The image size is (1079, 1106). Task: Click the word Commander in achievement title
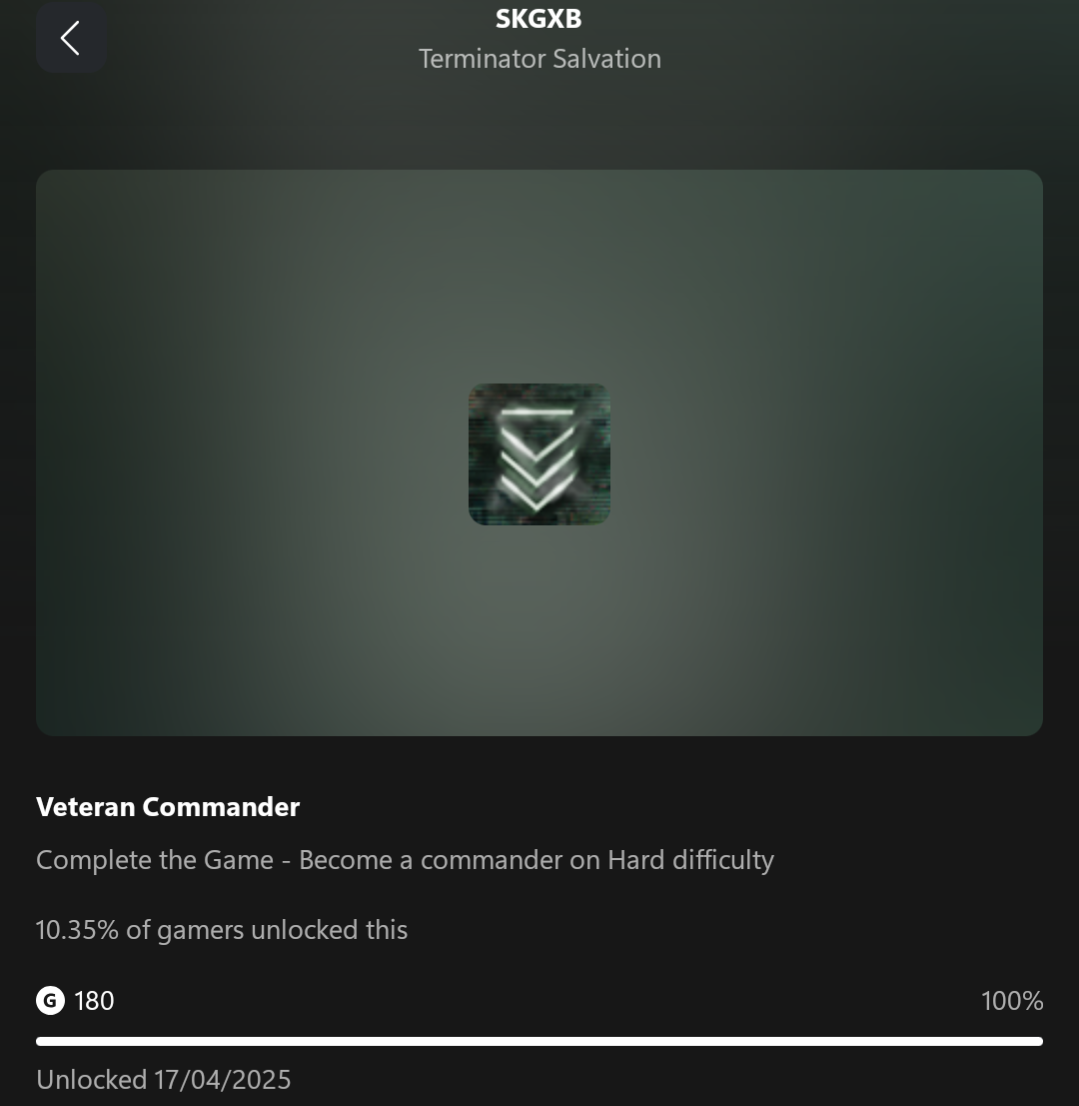coord(221,807)
